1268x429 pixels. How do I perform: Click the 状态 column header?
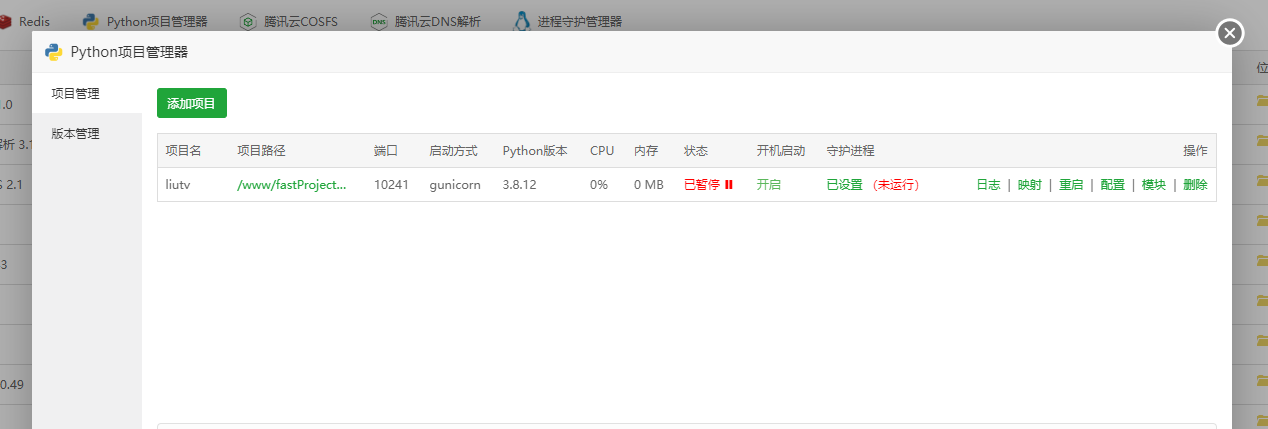tap(696, 151)
